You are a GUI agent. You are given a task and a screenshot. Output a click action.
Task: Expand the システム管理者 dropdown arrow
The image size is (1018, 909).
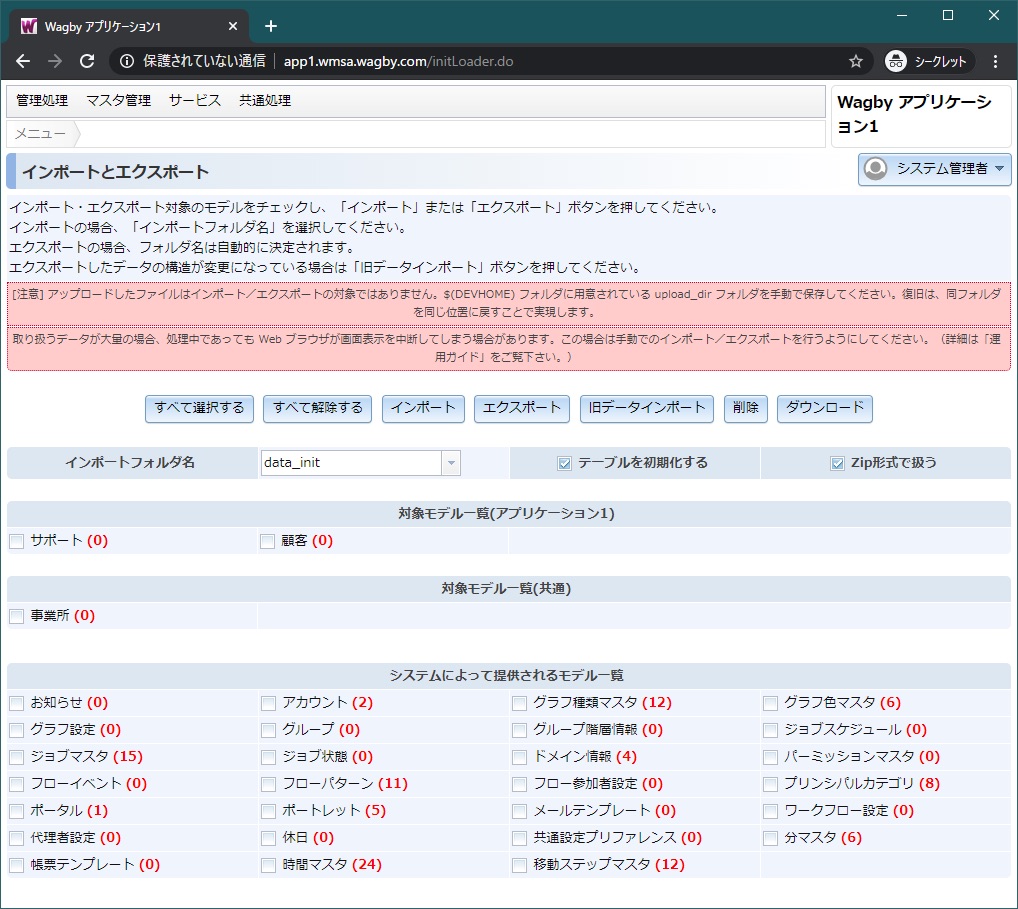click(999, 169)
